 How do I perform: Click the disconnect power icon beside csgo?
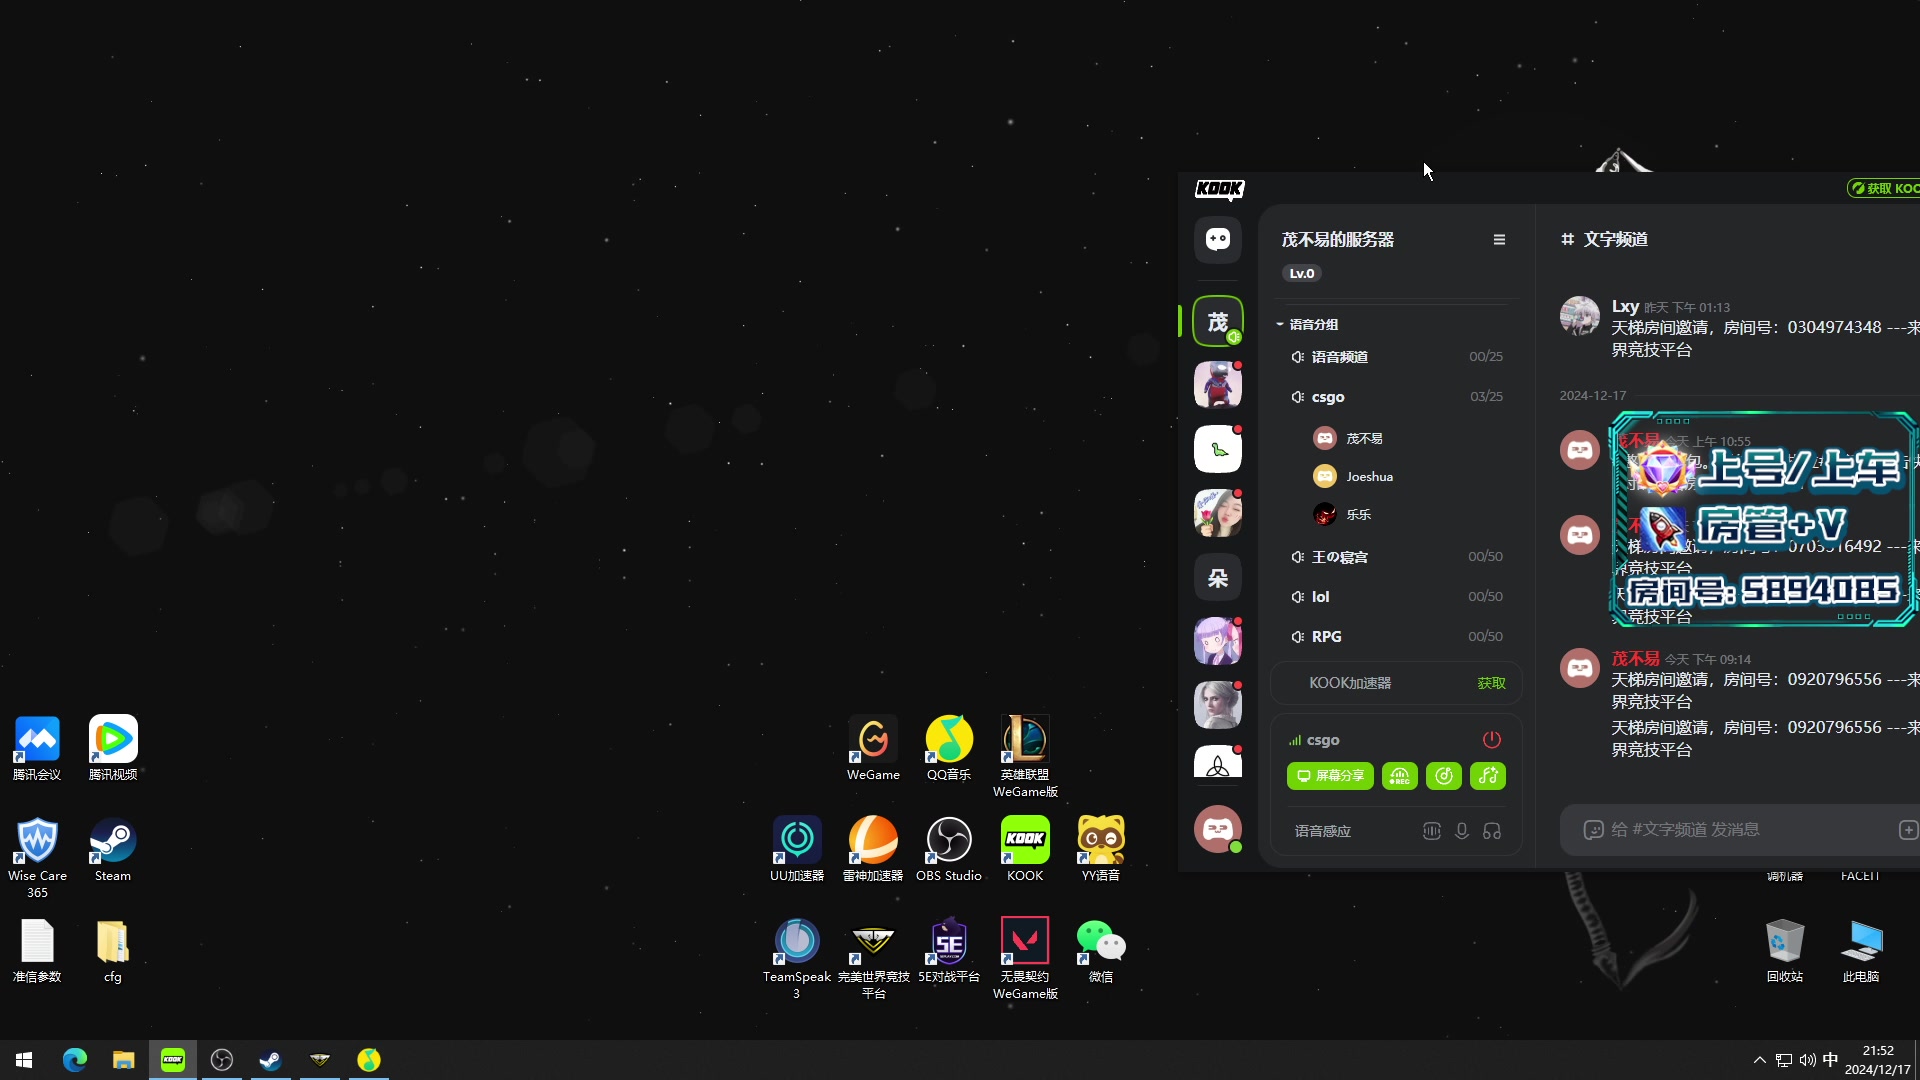tap(1491, 740)
